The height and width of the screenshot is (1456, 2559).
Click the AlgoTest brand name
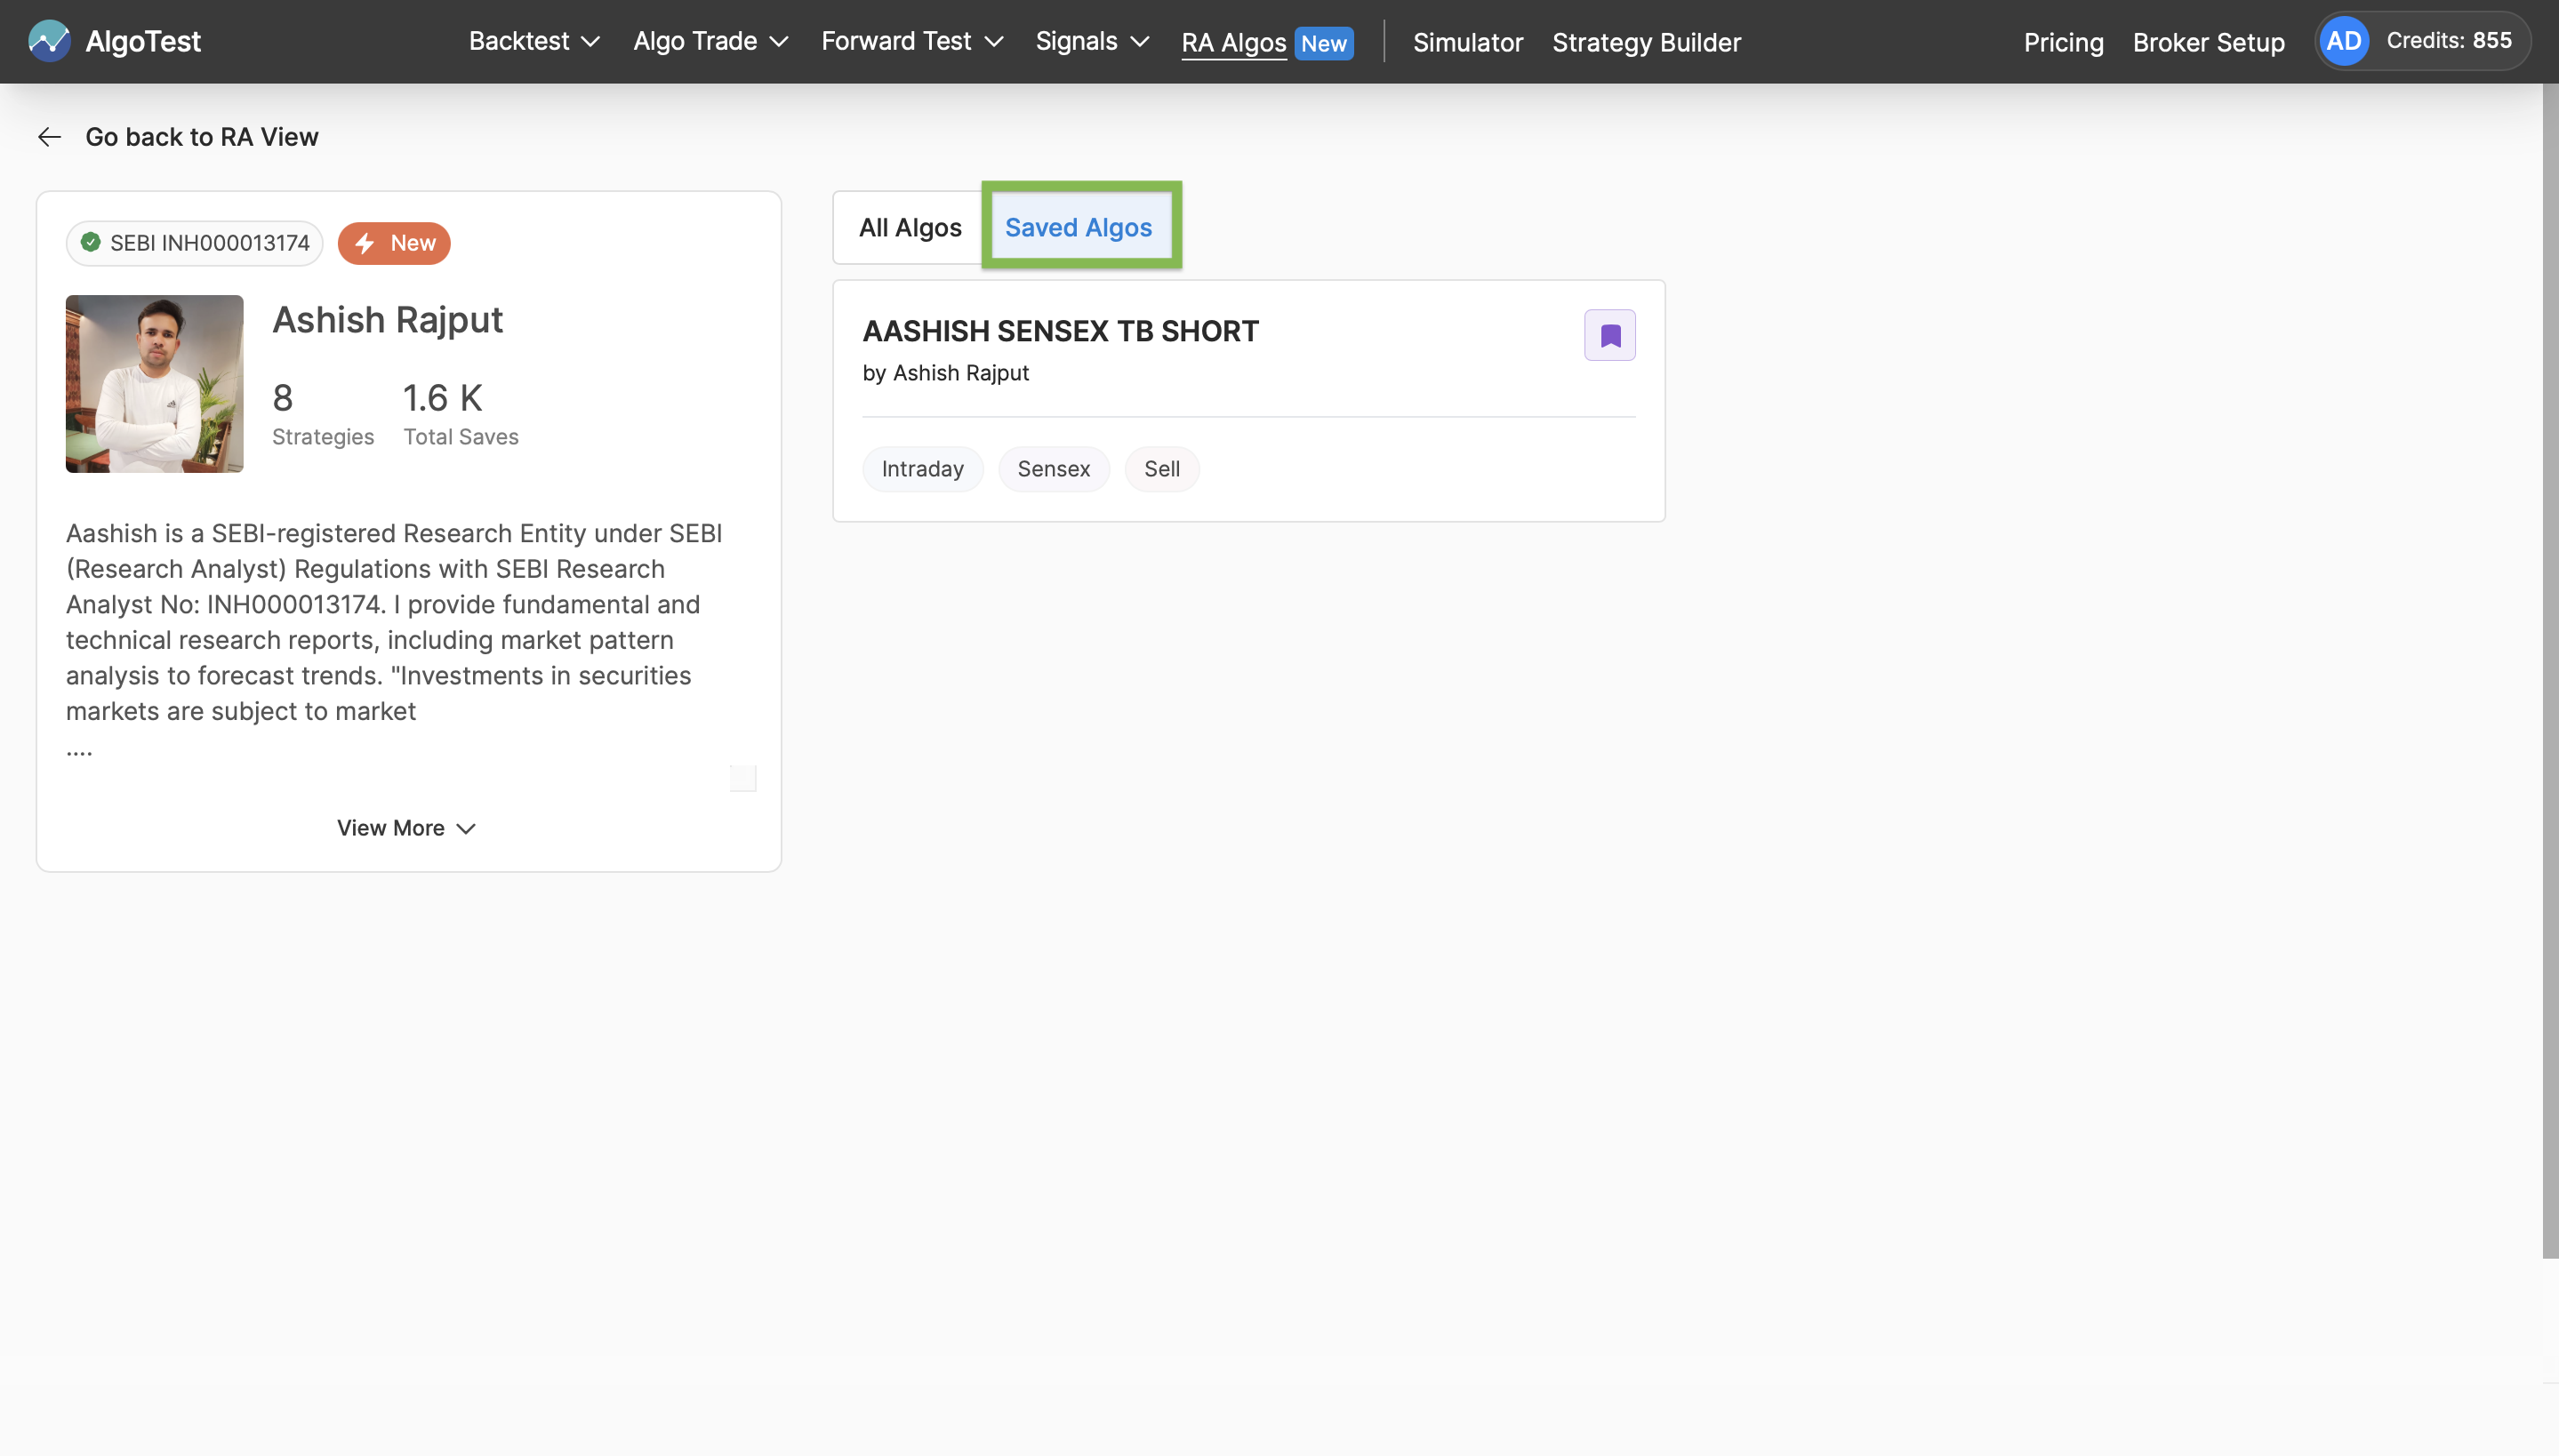coord(143,41)
